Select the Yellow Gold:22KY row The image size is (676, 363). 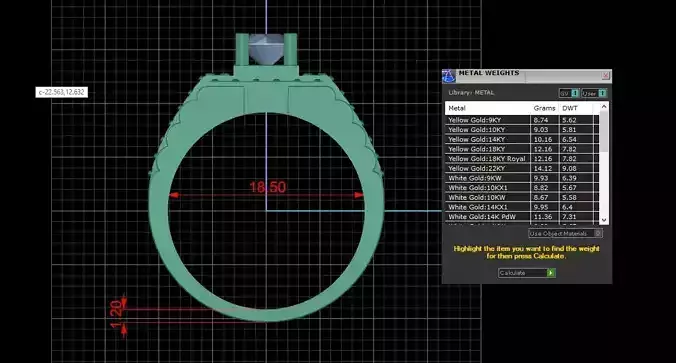pyautogui.click(x=522, y=168)
